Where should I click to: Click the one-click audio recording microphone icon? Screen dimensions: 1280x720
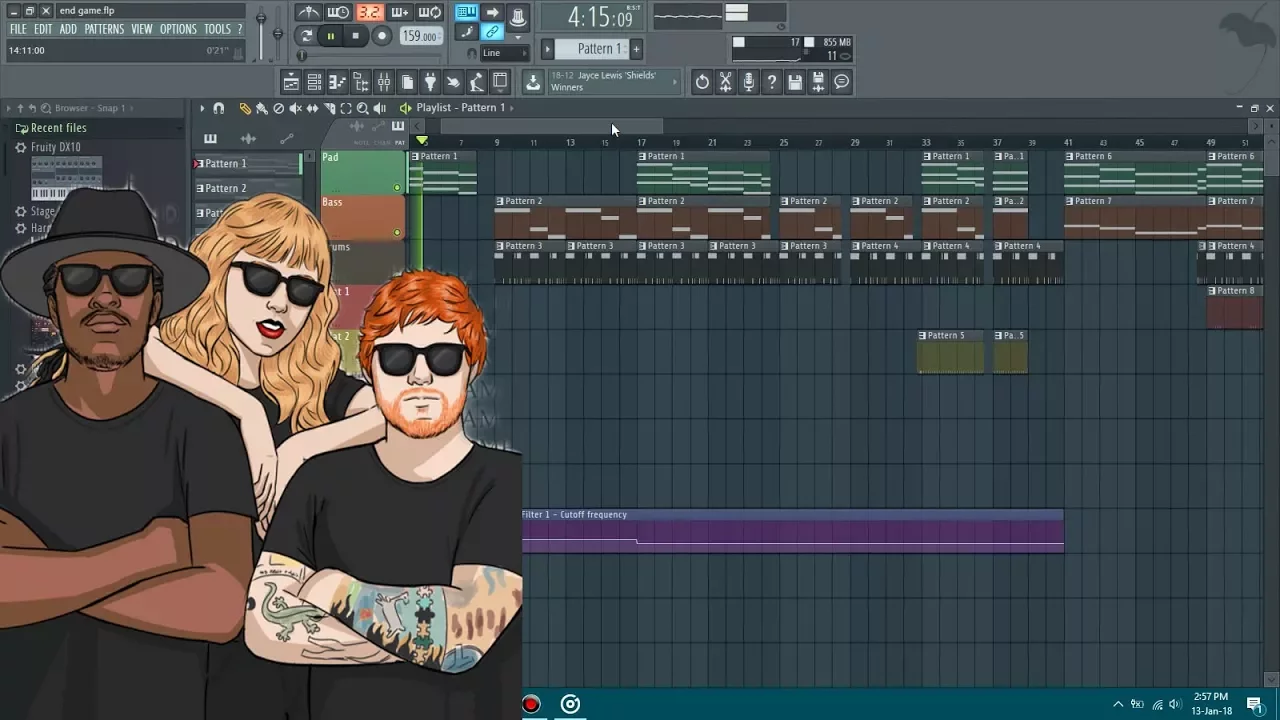(749, 82)
